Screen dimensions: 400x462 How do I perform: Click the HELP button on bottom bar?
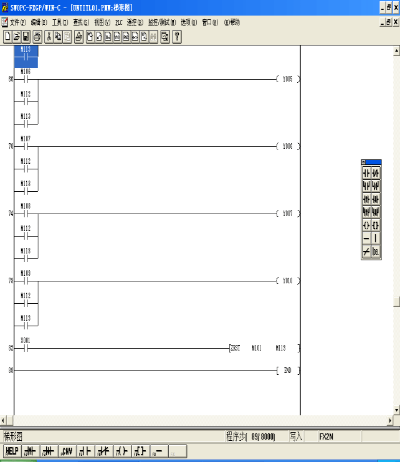pyautogui.click(x=12, y=451)
